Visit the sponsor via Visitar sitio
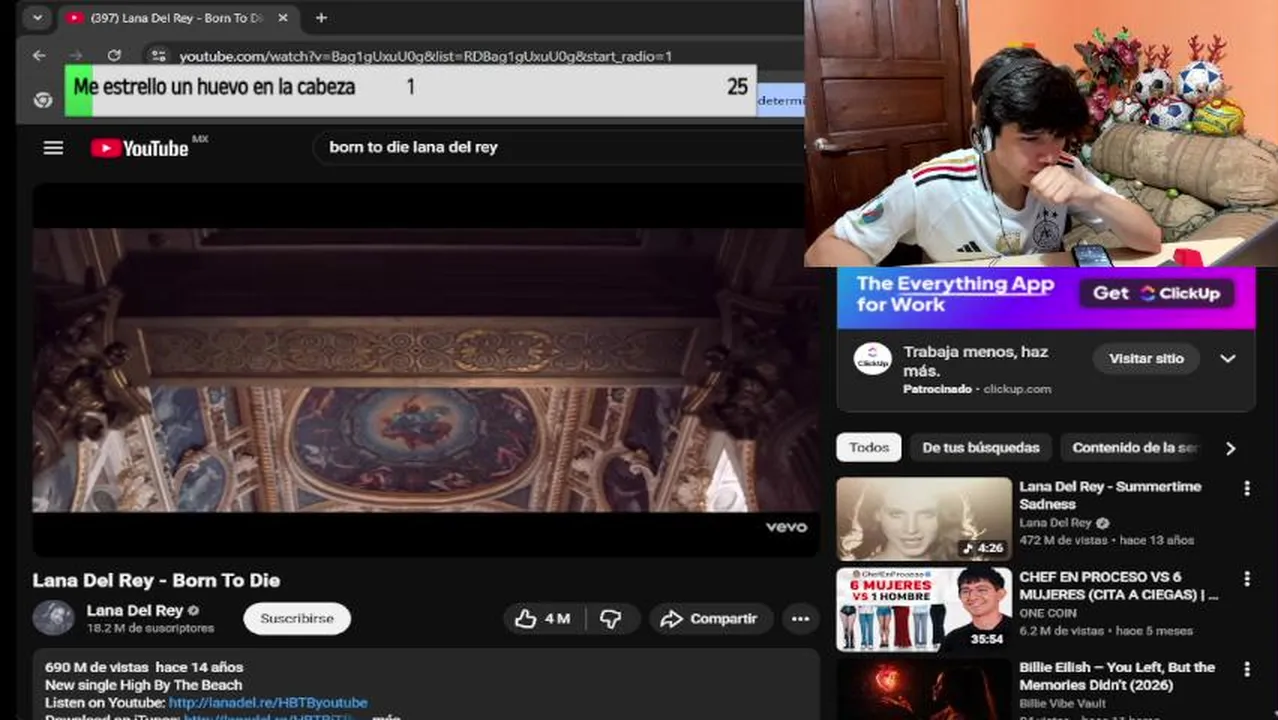This screenshot has width=1278, height=720. [x=1146, y=359]
